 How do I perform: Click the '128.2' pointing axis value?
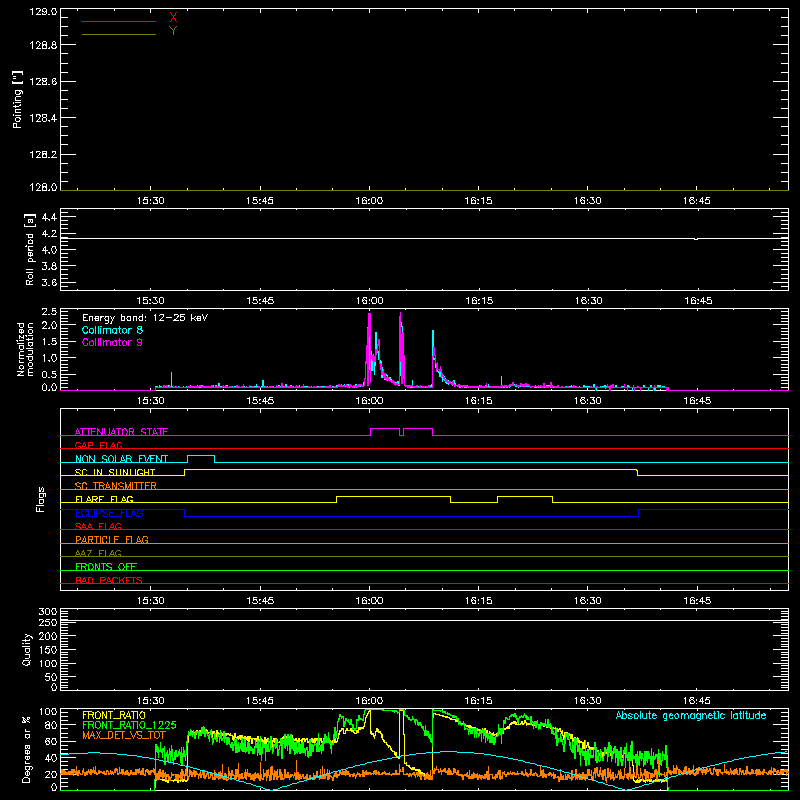(x=43, y=155)
